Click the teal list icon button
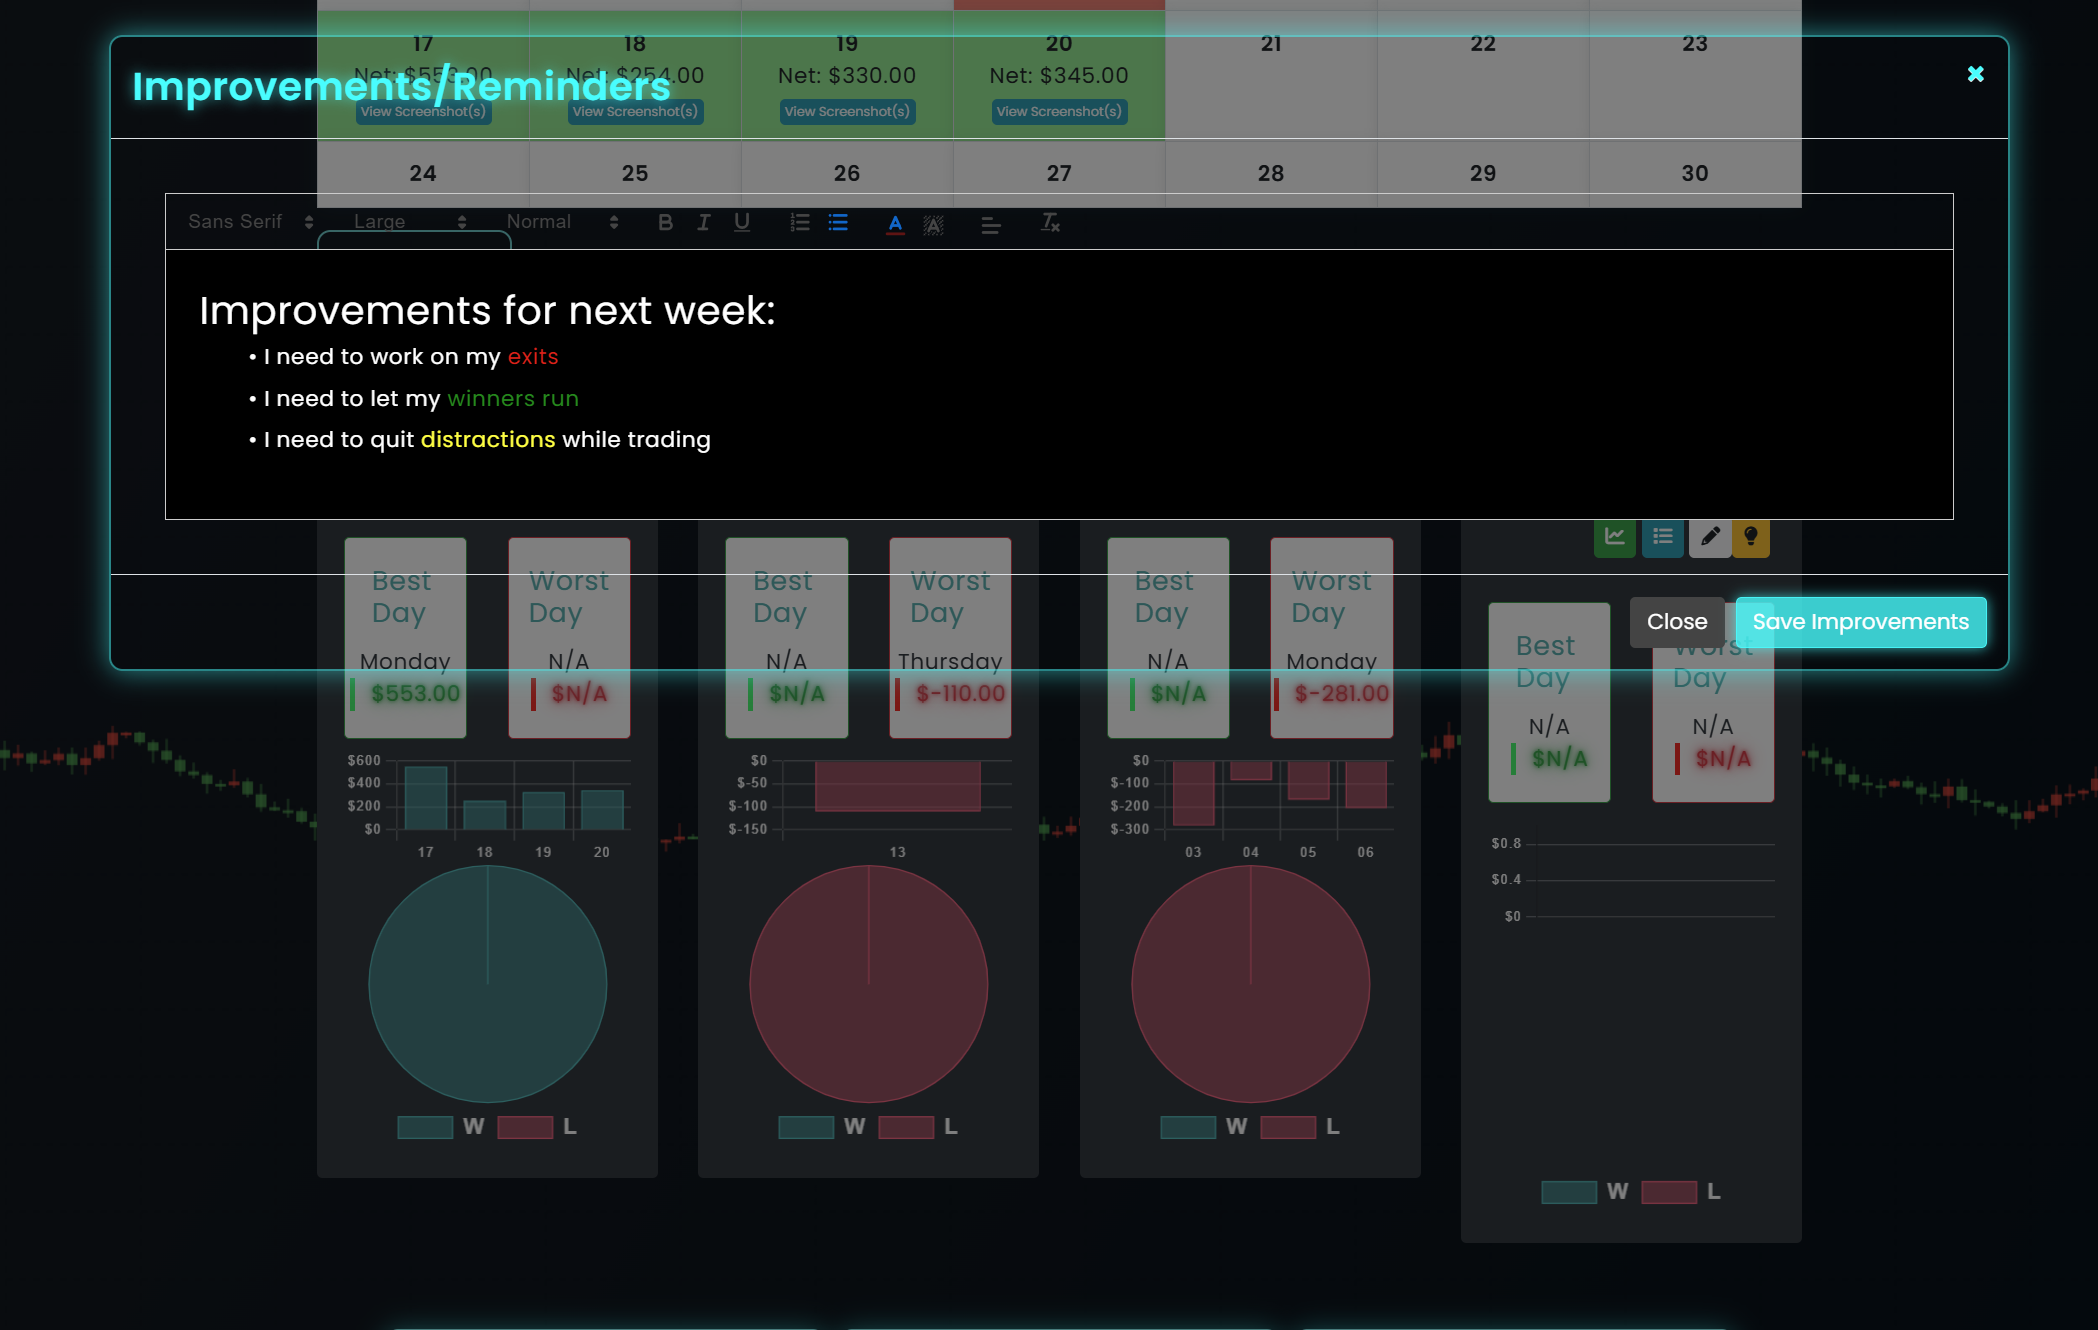The height and width of the screenshot is (1330, 2098). click(1662, 537)
